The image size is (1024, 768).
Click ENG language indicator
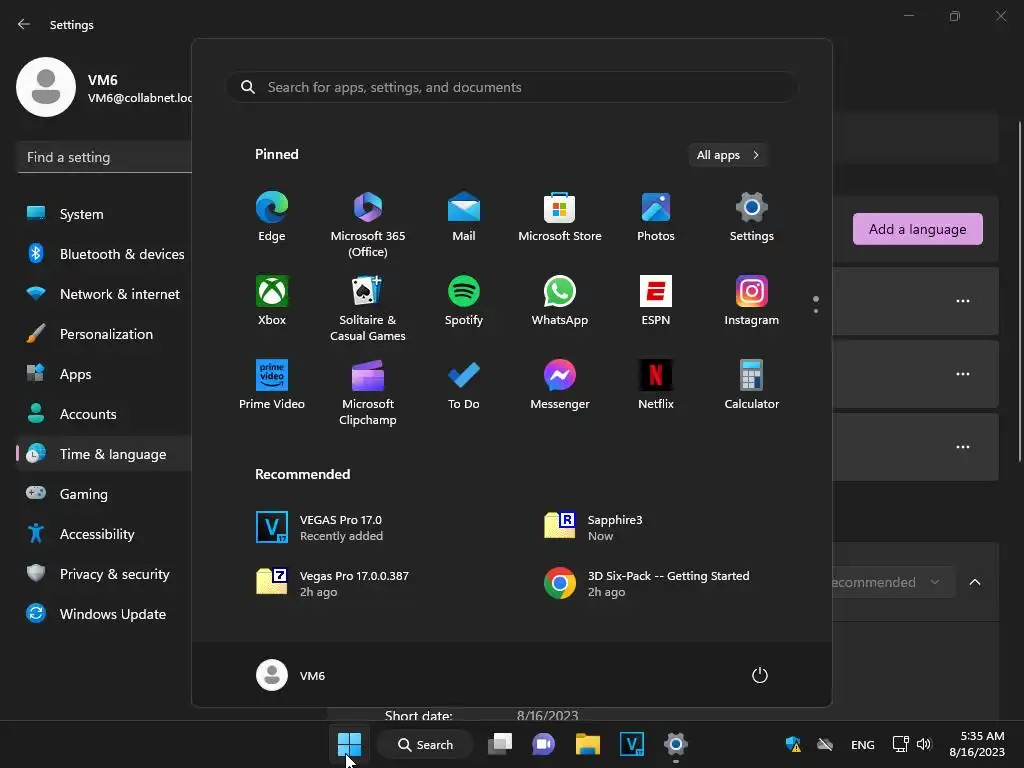863,744
